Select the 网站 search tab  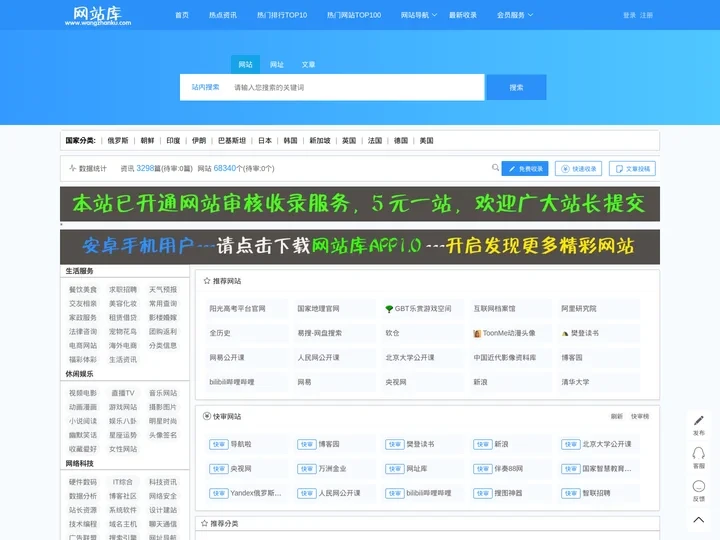tap(245, 64)
